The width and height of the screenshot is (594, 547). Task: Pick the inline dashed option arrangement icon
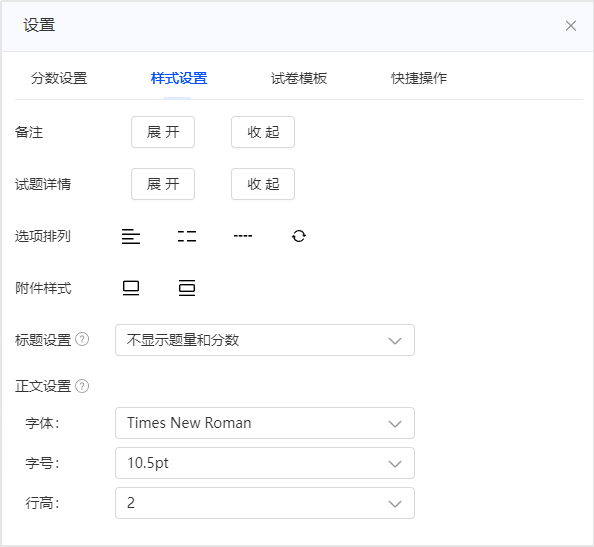click(243, 236)
